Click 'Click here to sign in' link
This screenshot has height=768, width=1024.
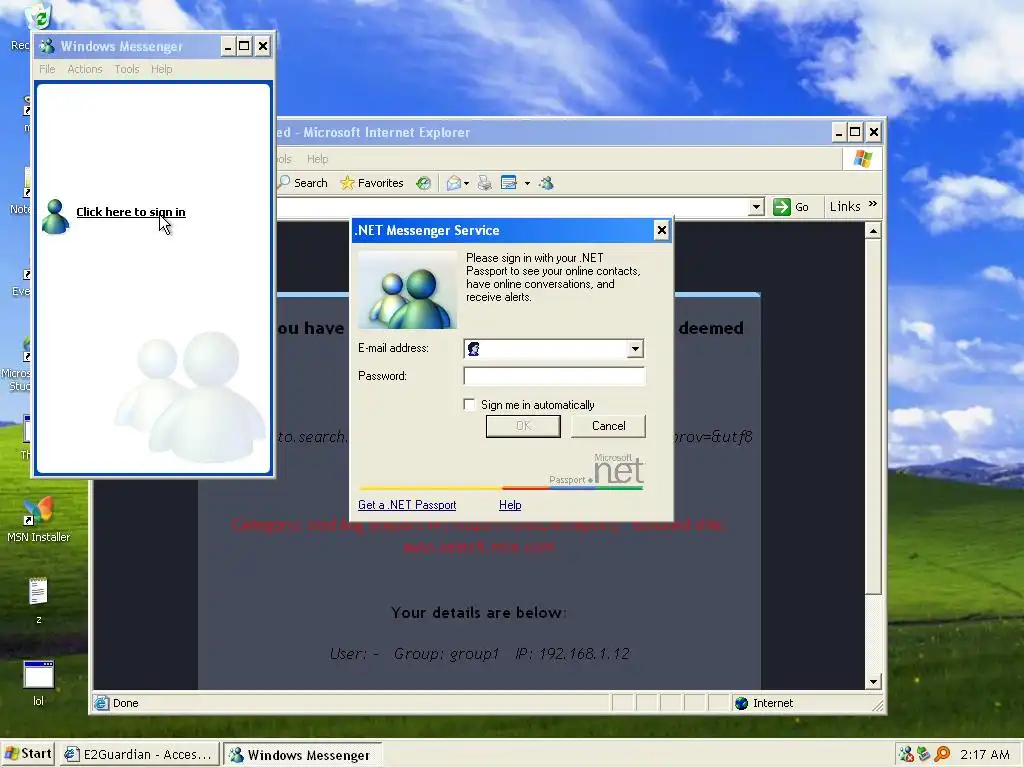pos(131,212)
